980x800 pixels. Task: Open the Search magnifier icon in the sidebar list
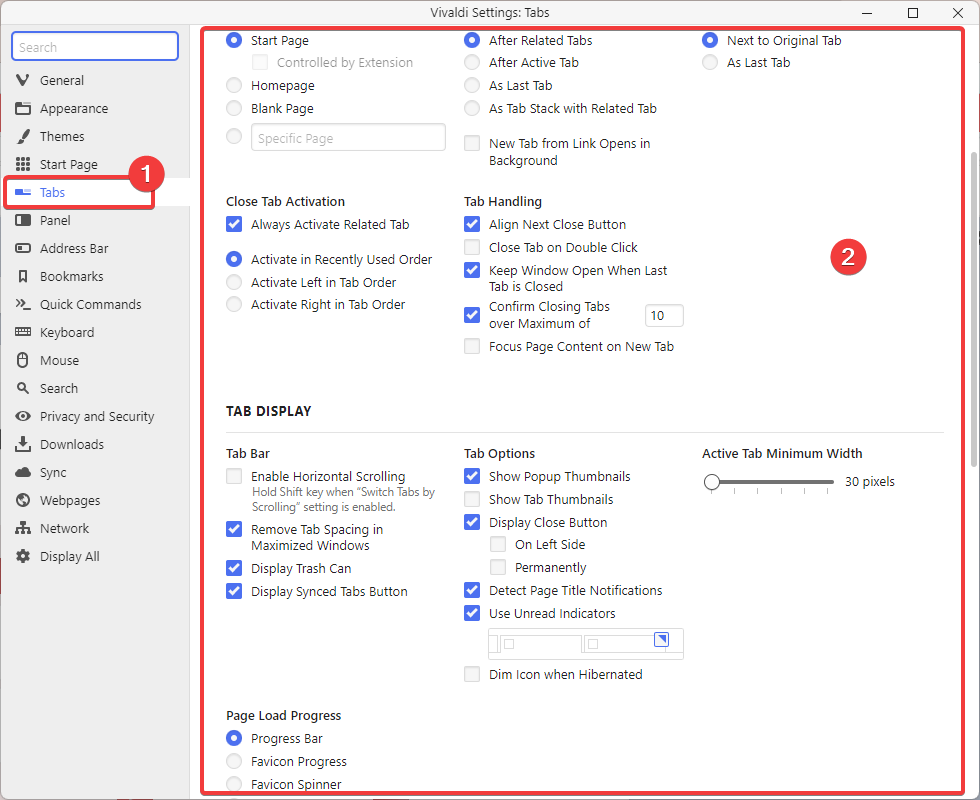22,388
